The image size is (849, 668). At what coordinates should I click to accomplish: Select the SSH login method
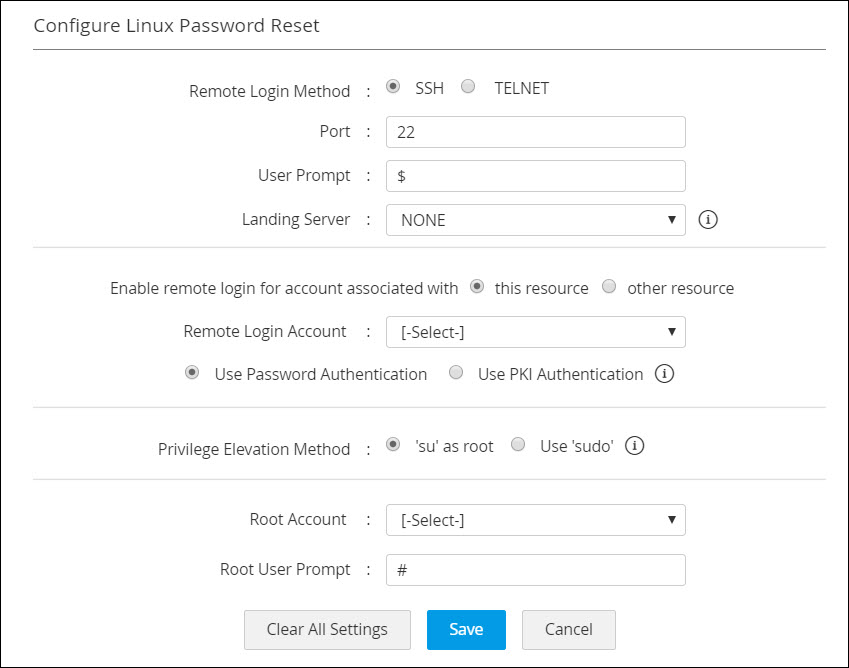pos(393,87)
